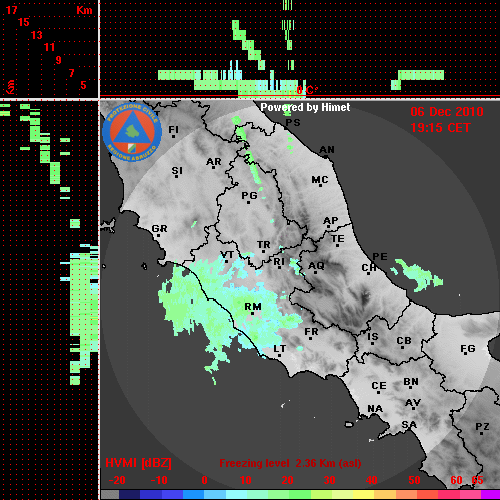Click the Powered by Himet text
The image size is (500, 500).
point(305,107)
